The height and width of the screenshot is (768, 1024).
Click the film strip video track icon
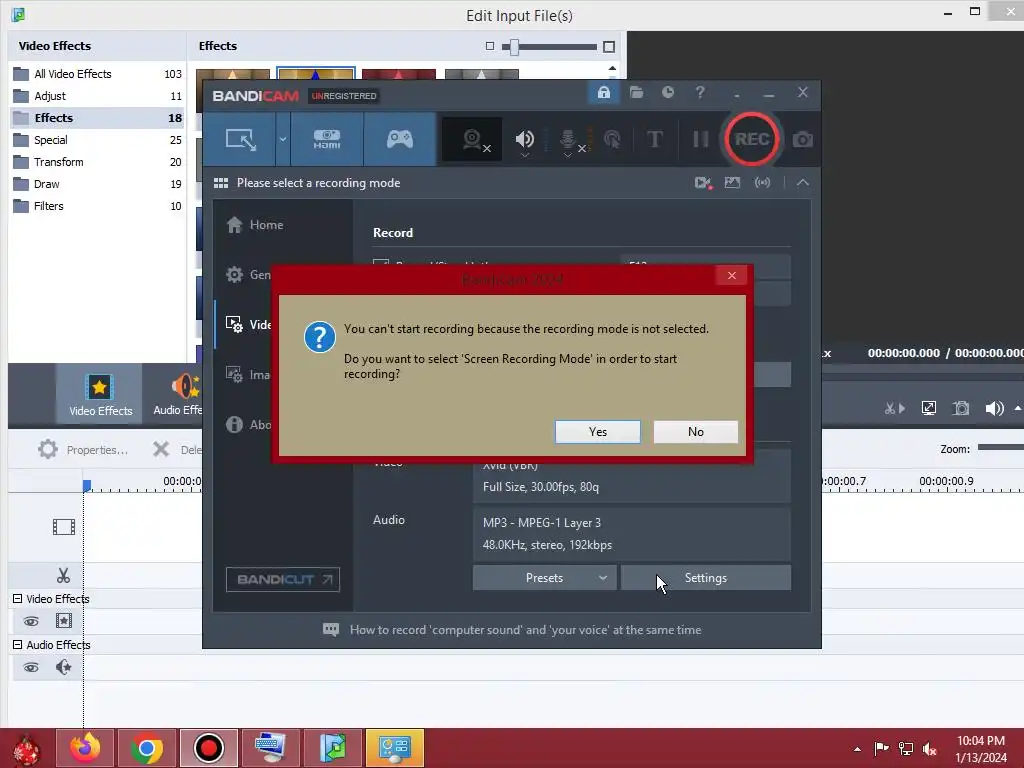pos(63,526)
